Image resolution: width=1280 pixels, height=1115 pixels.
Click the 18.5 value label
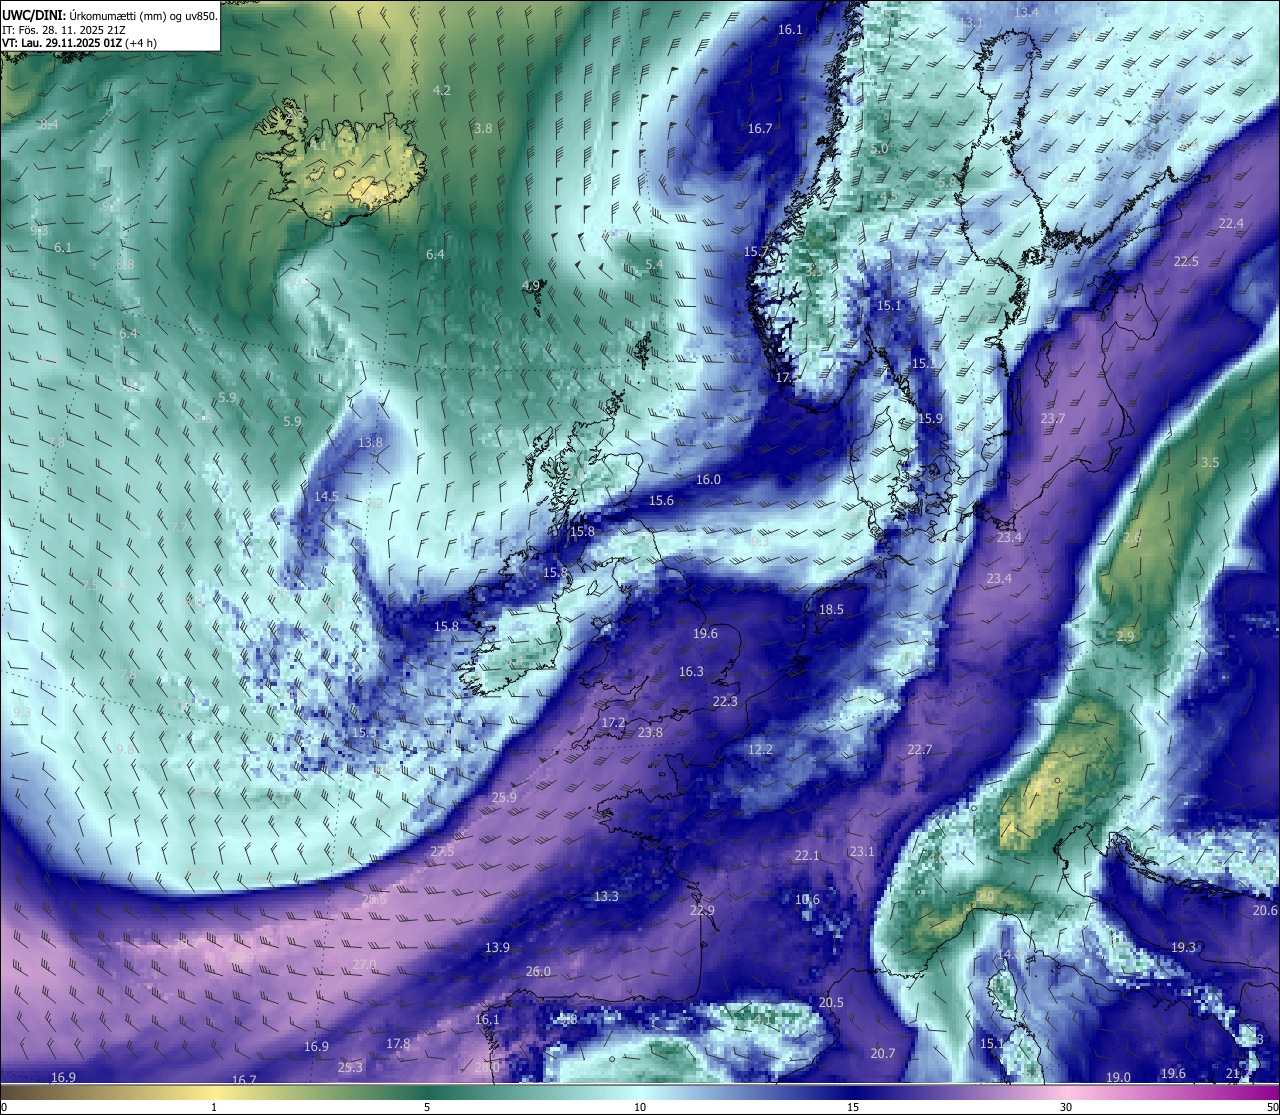(x=831, y=609)
